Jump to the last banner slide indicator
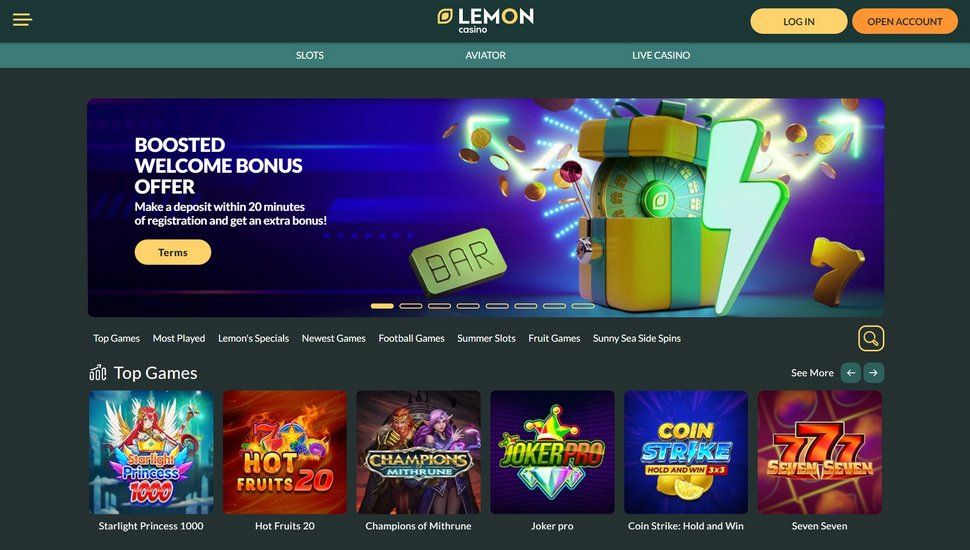 coord(583,306)
